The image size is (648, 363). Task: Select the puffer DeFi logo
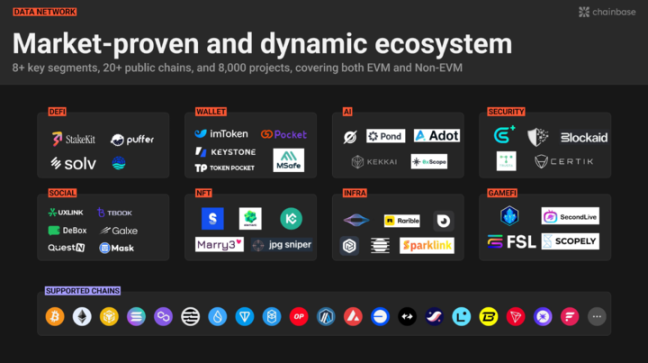132,140
